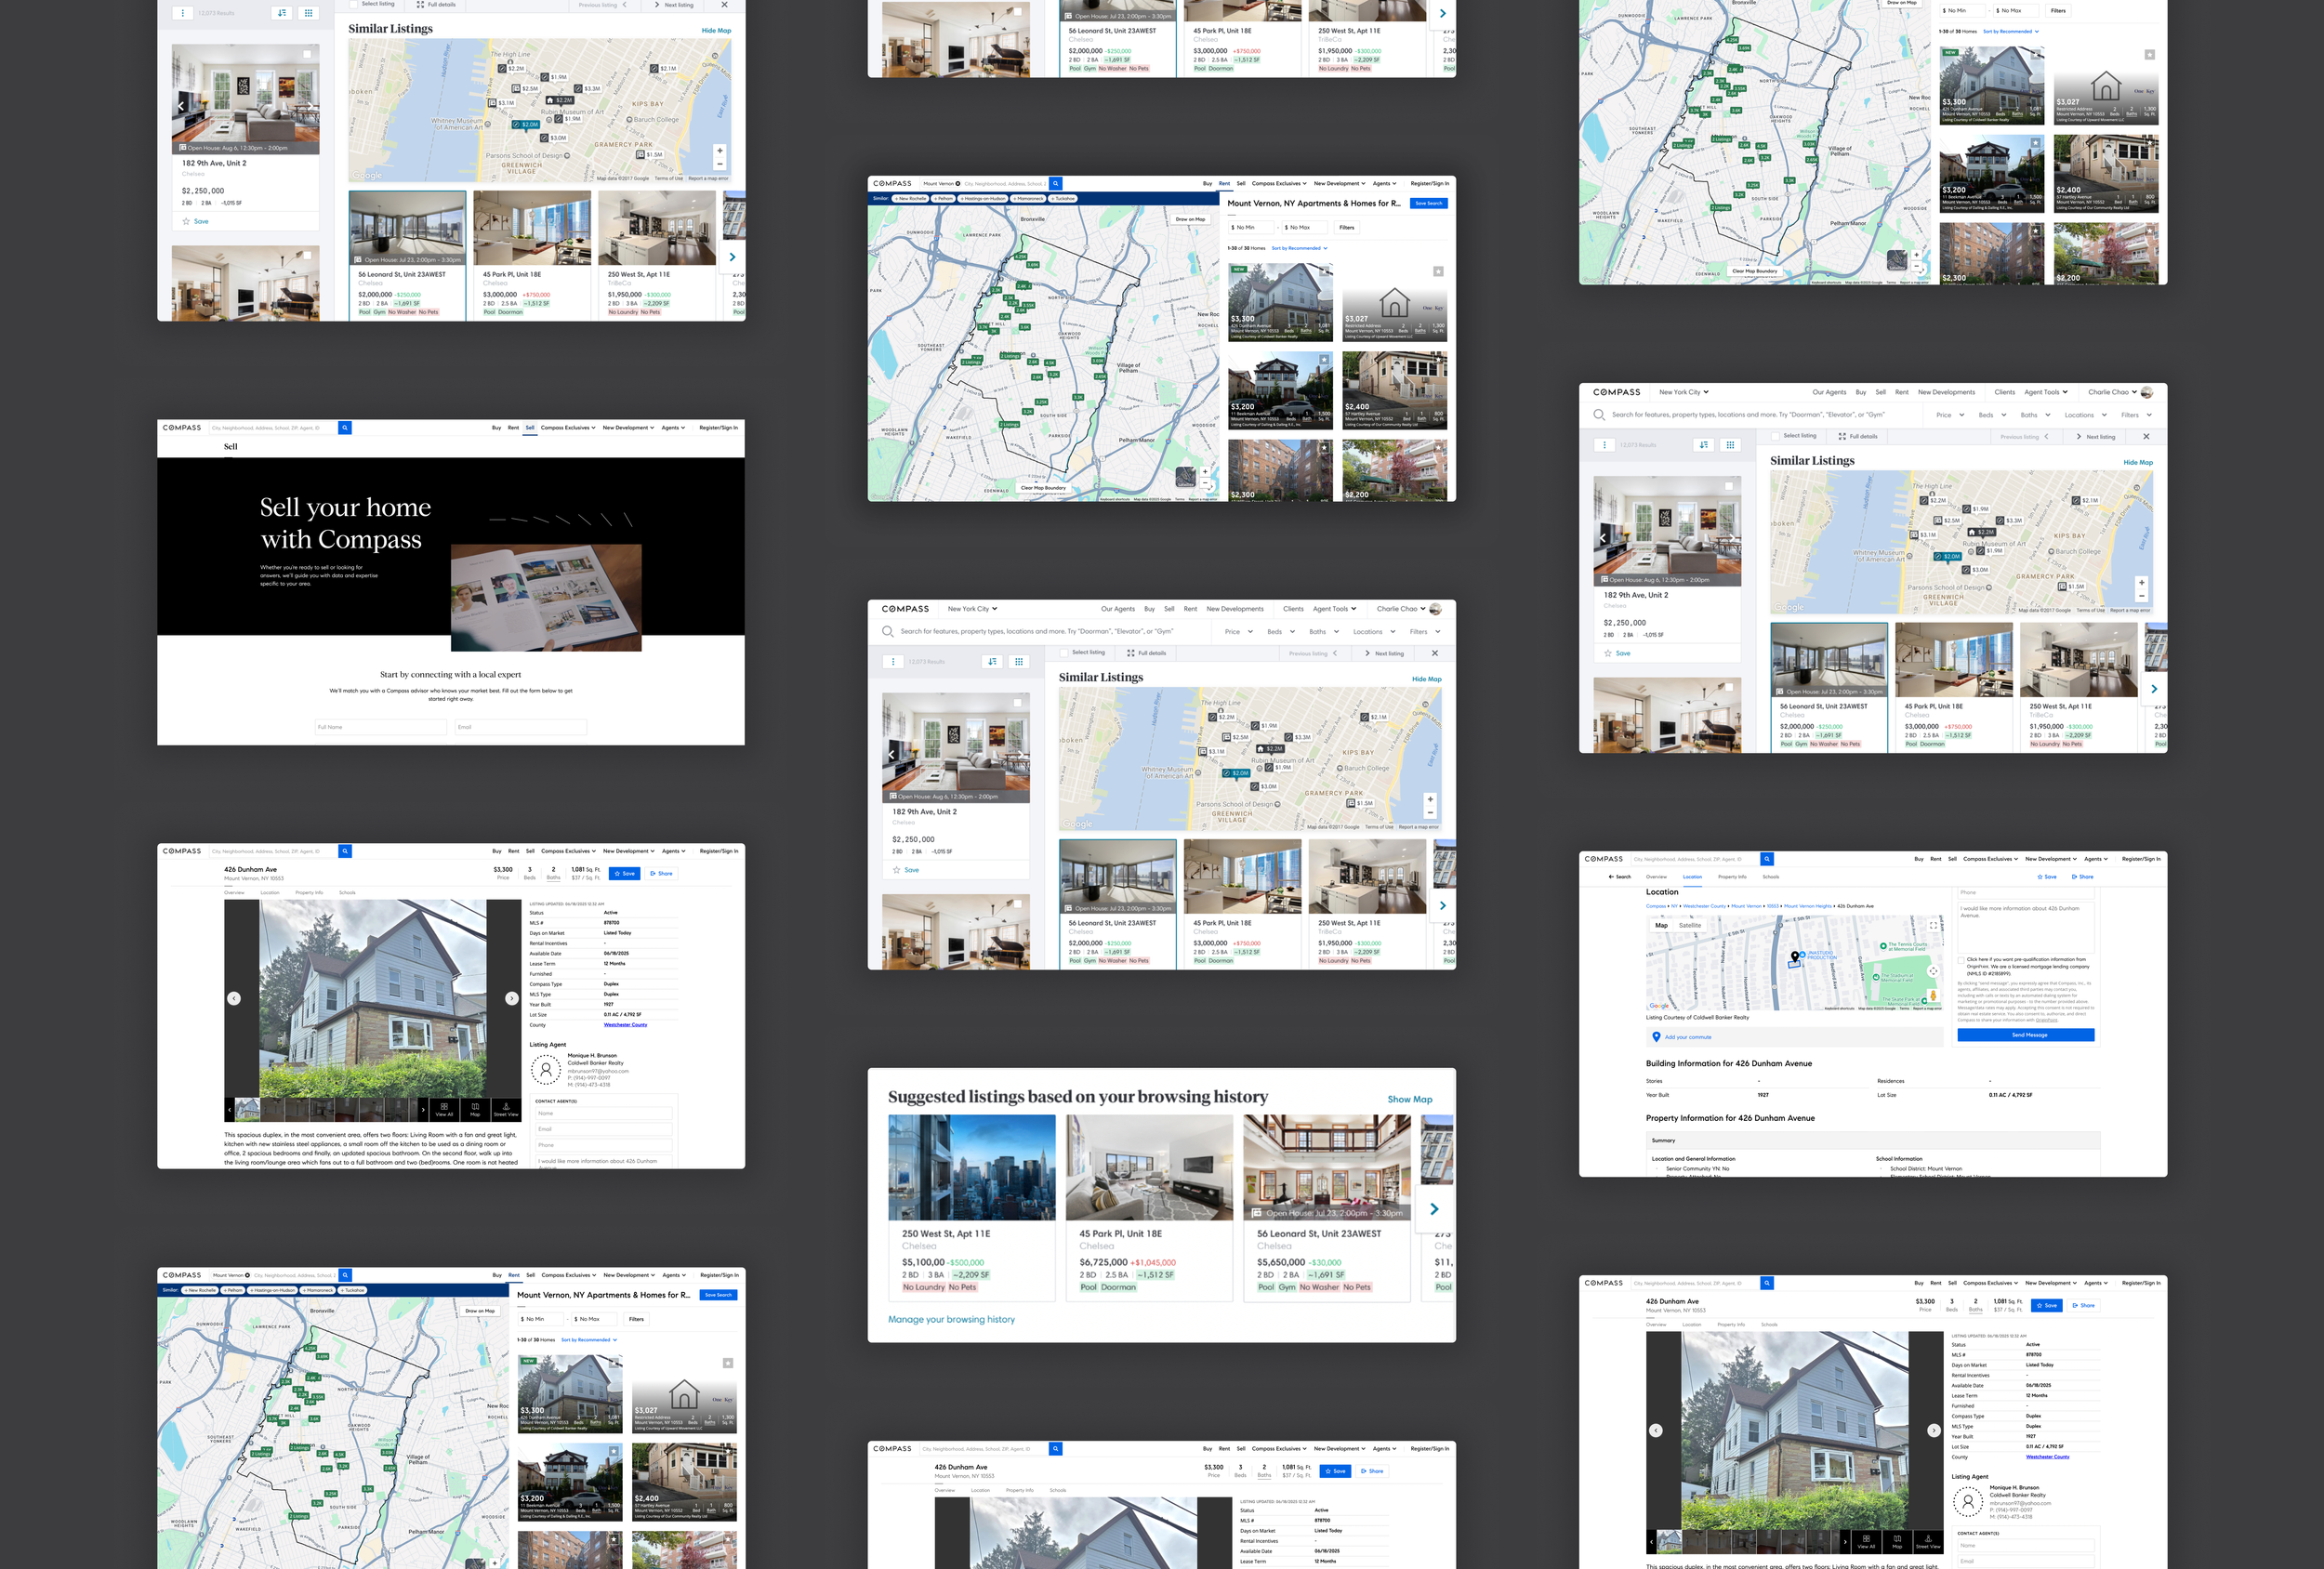
Task: Expand the location map to fullscreen
Action: click(x=1933, y=926)
